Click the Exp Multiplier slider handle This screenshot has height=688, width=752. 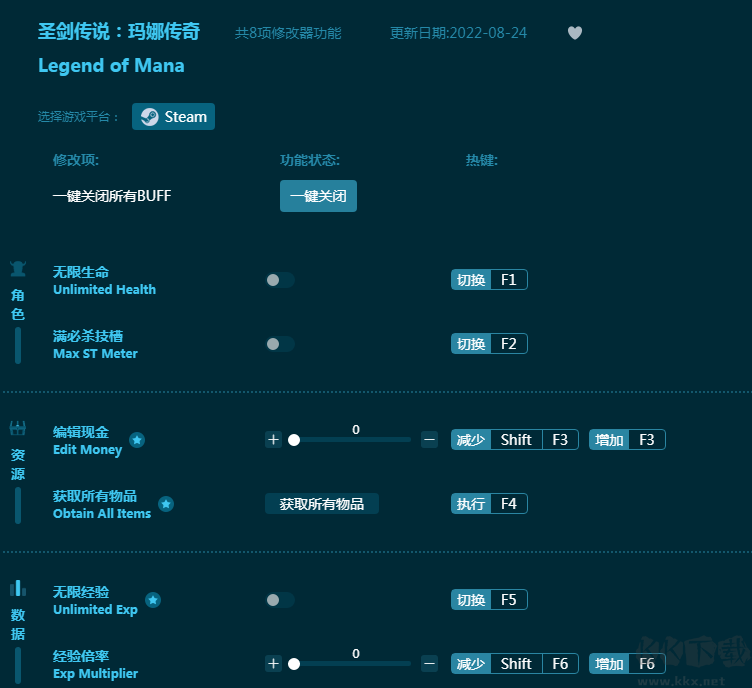(294, 664)
